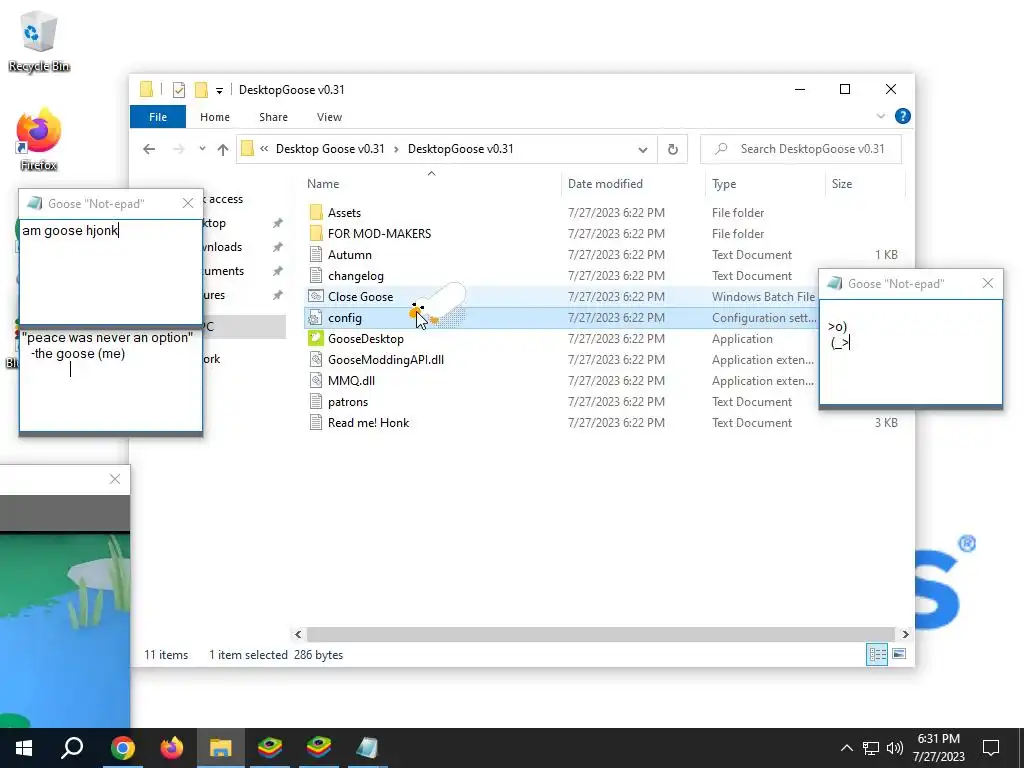Open File Explorer taskbar icon
This screenshot has height=768, width=1024.
tap(221, 748)
